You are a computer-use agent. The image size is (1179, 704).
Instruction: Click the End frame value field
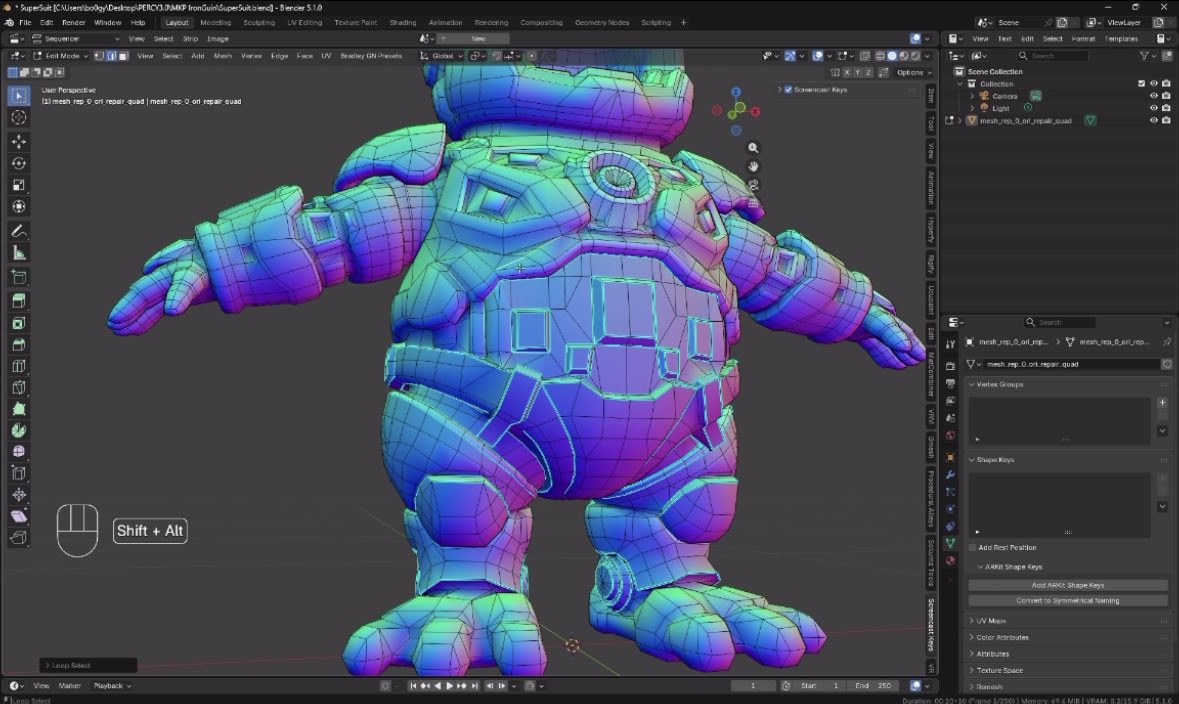coord(874,685)
